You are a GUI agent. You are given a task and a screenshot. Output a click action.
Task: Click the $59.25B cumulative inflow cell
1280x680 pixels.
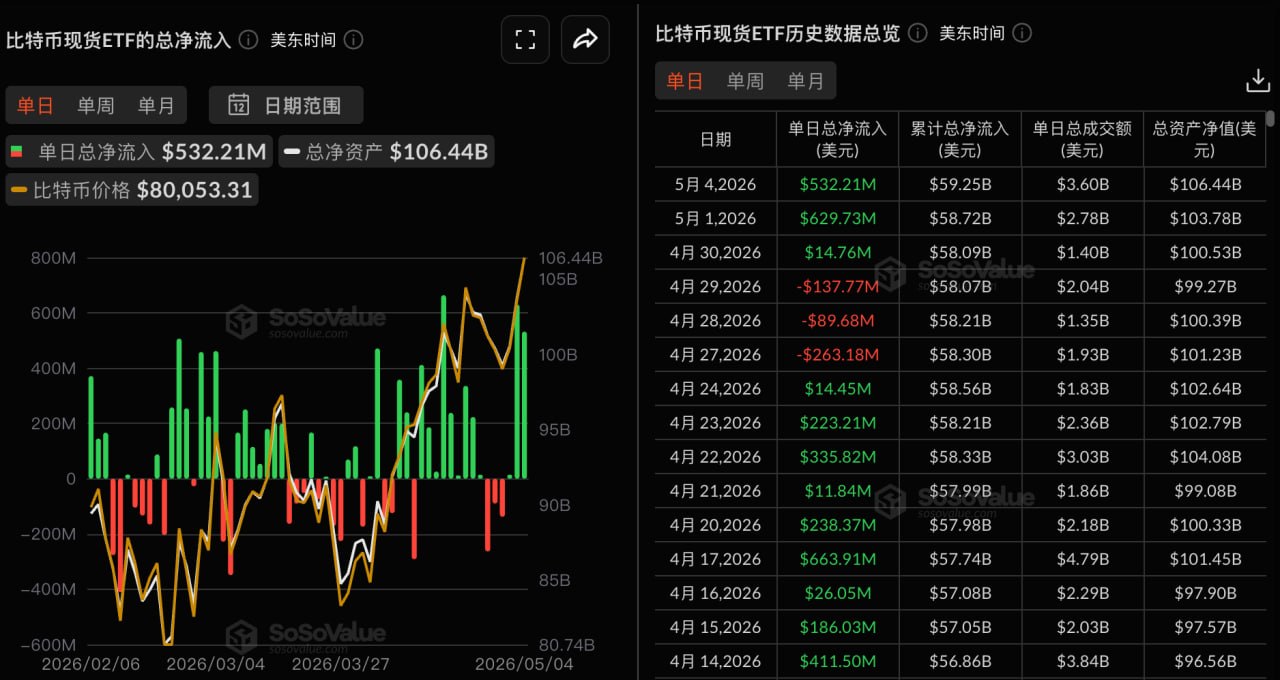[x=960, y=184]
